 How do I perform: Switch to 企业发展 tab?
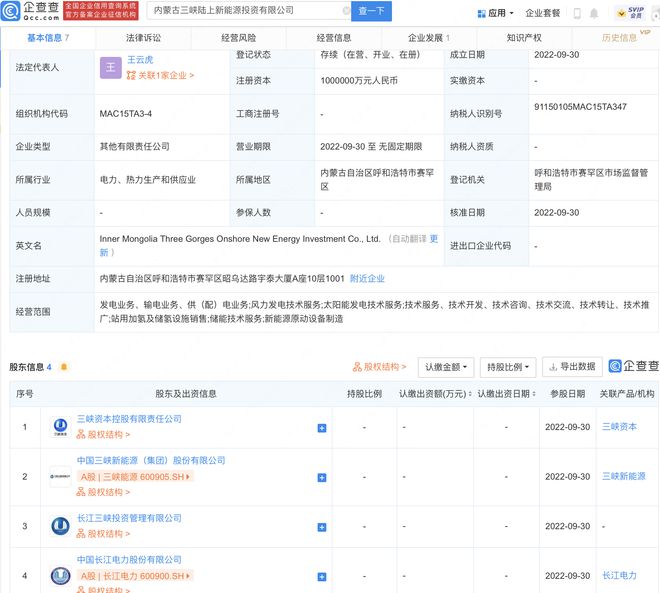point(429,38)
